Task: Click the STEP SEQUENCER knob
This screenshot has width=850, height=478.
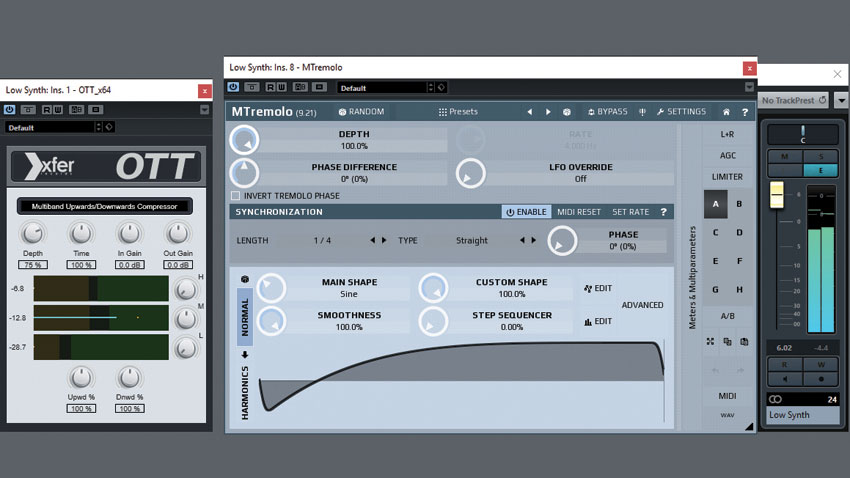Action: click(x=433, y=321)
